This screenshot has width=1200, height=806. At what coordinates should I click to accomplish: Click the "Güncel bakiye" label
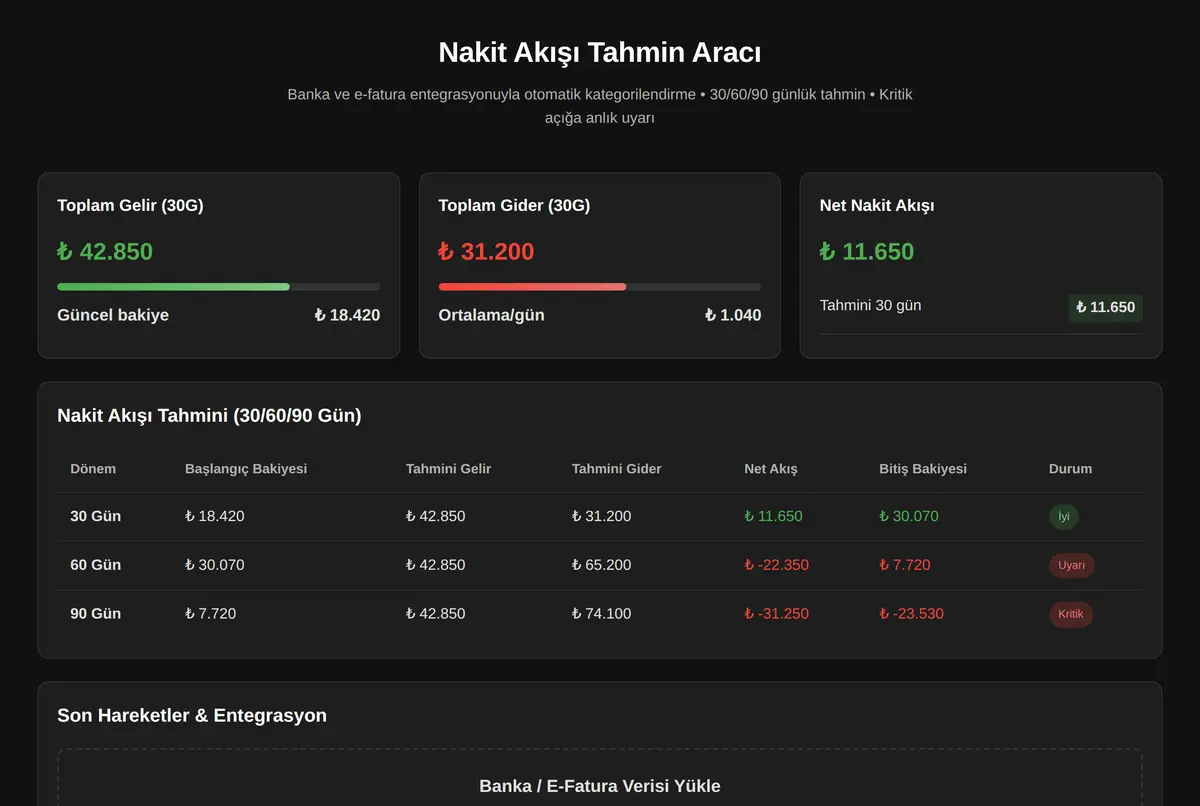(x=113, y=315)
